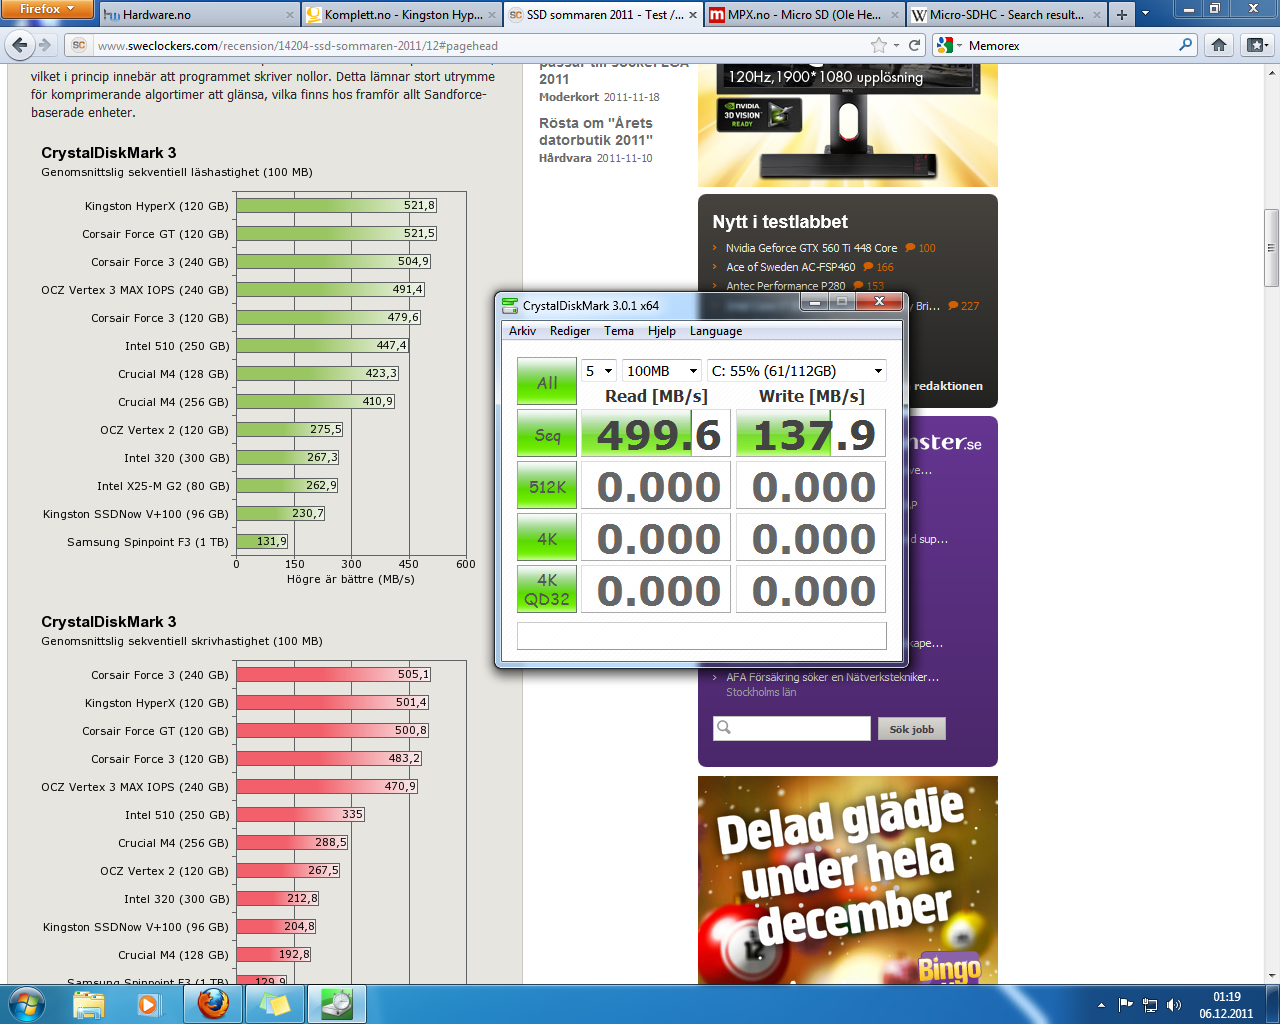This screenshot has width=1280, height=1024.
Task: Go to Firefox home page
Action: (x=1219, y=45)
